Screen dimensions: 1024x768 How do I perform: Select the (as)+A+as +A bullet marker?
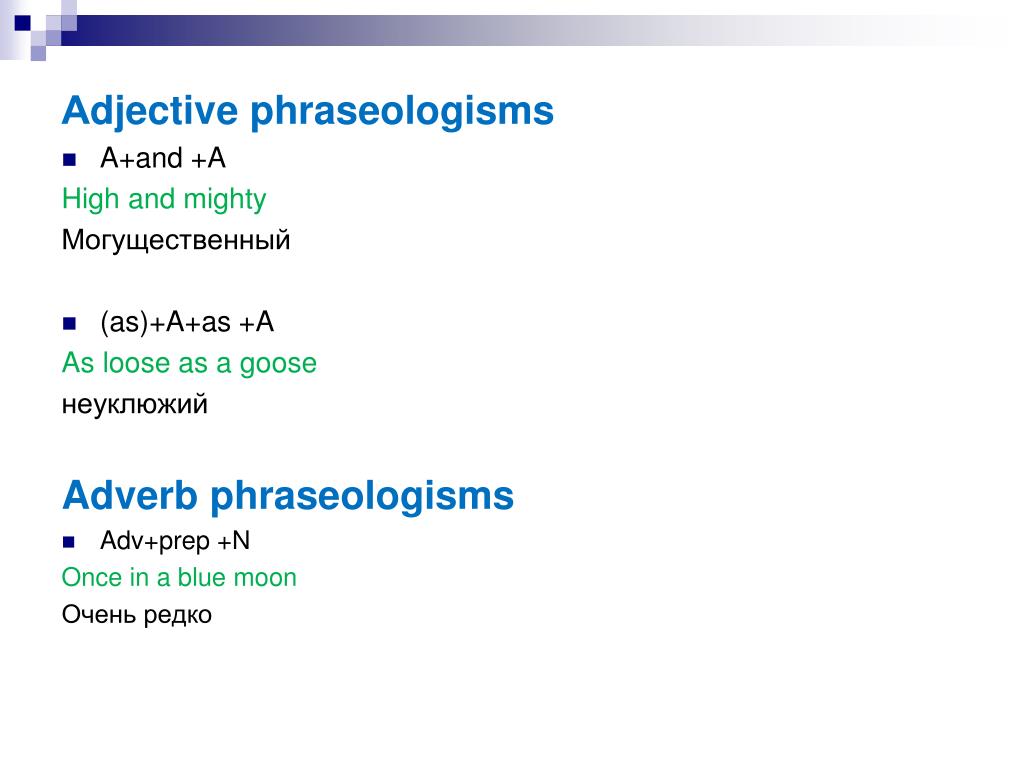click(69, 323)
